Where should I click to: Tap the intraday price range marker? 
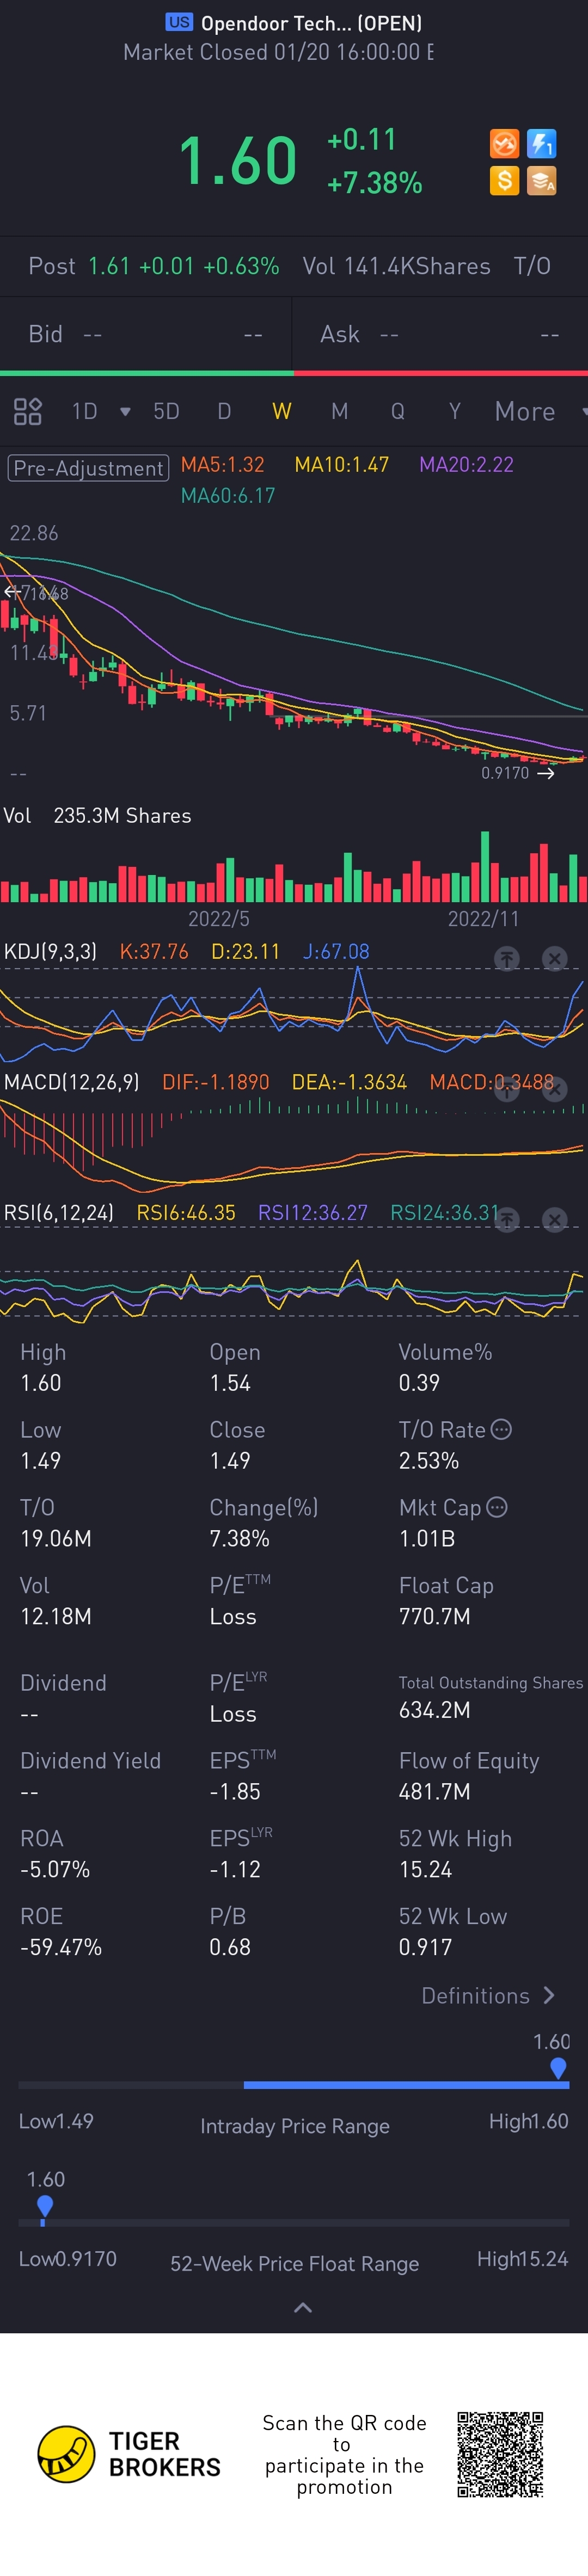558,2068
